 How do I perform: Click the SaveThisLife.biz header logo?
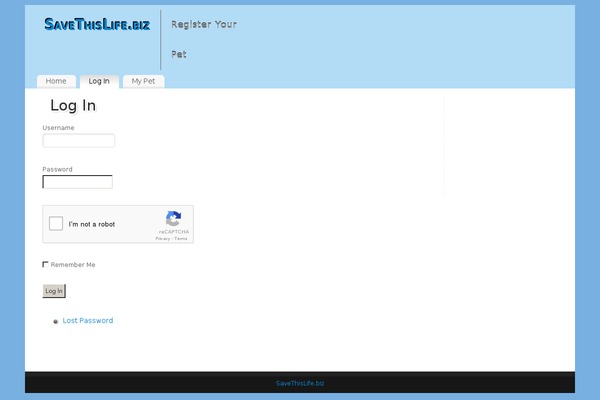pyautogui.click(x=97, y=24)
